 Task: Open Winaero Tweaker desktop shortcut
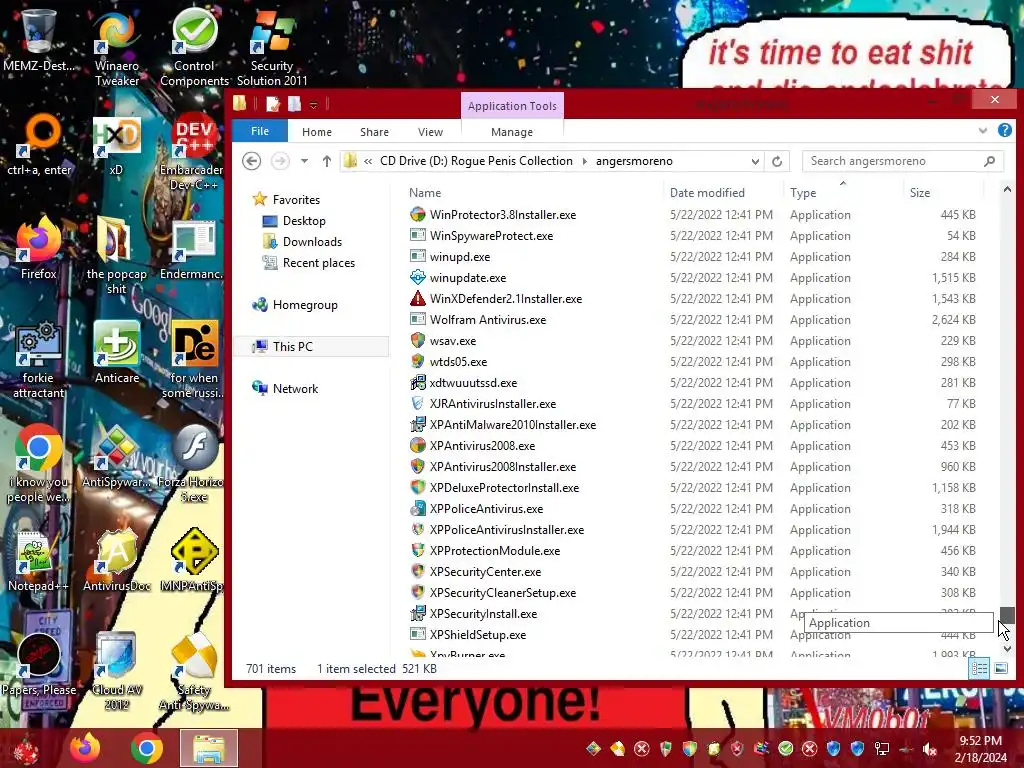pyautogui.click(x=116, y=47)
